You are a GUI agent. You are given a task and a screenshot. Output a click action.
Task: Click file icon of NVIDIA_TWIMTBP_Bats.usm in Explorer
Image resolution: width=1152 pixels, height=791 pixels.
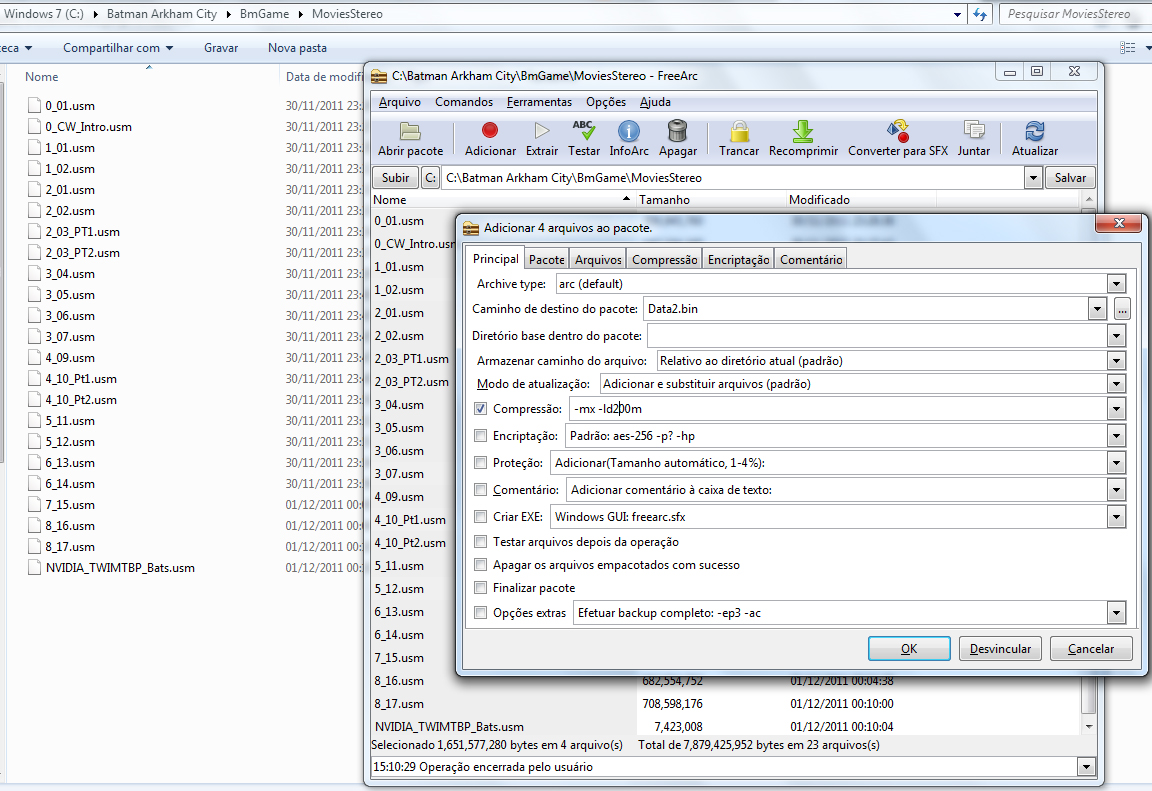pyautogui.click(x=34, y=567)
